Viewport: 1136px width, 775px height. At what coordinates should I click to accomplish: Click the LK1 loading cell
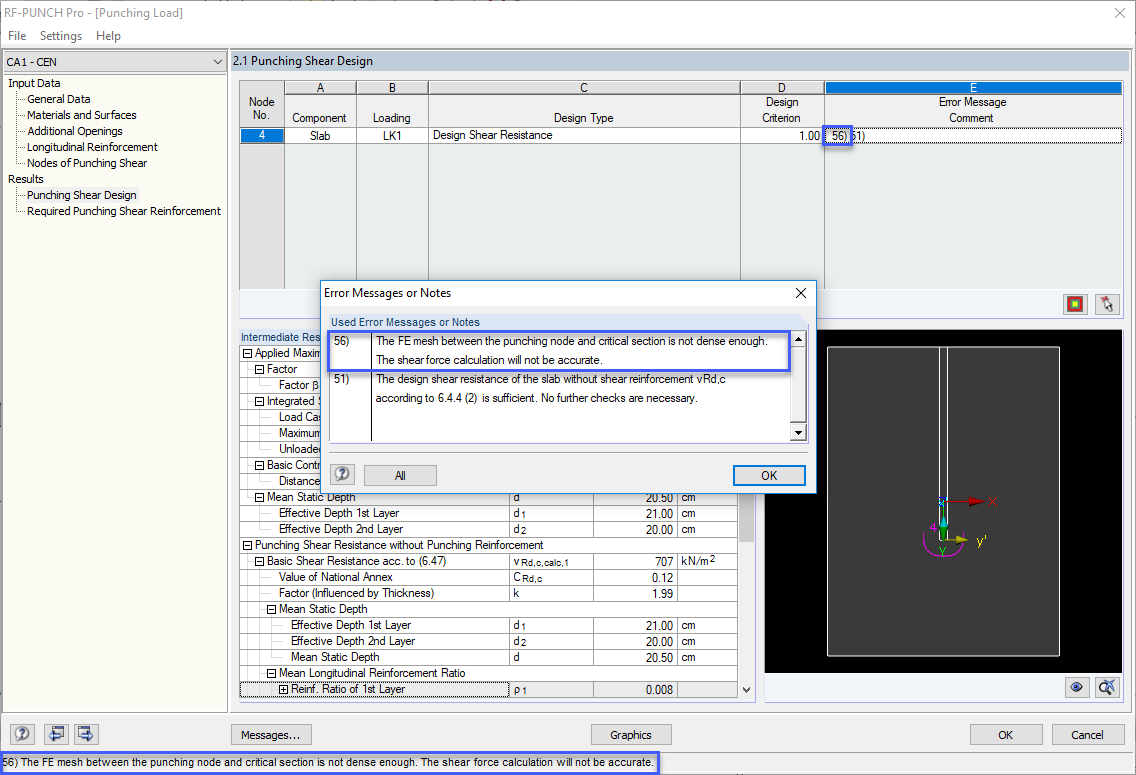coord(392,135)
